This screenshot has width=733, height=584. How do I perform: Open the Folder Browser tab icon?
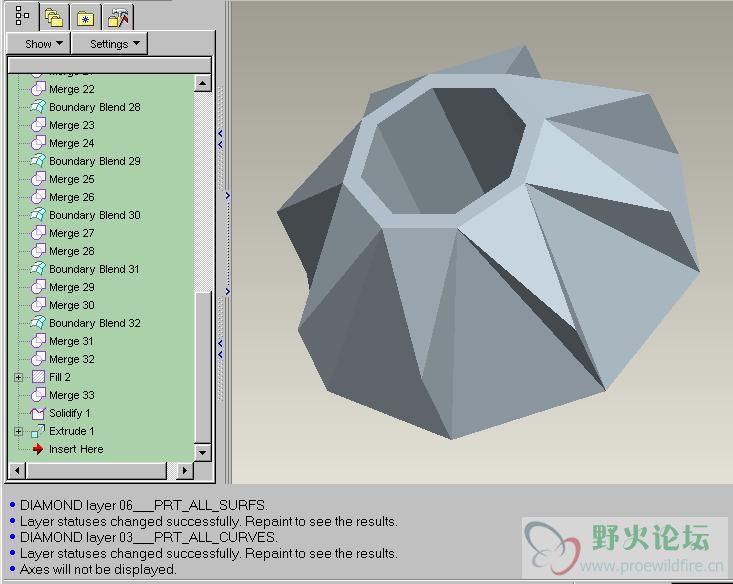[x=54, y=18]
